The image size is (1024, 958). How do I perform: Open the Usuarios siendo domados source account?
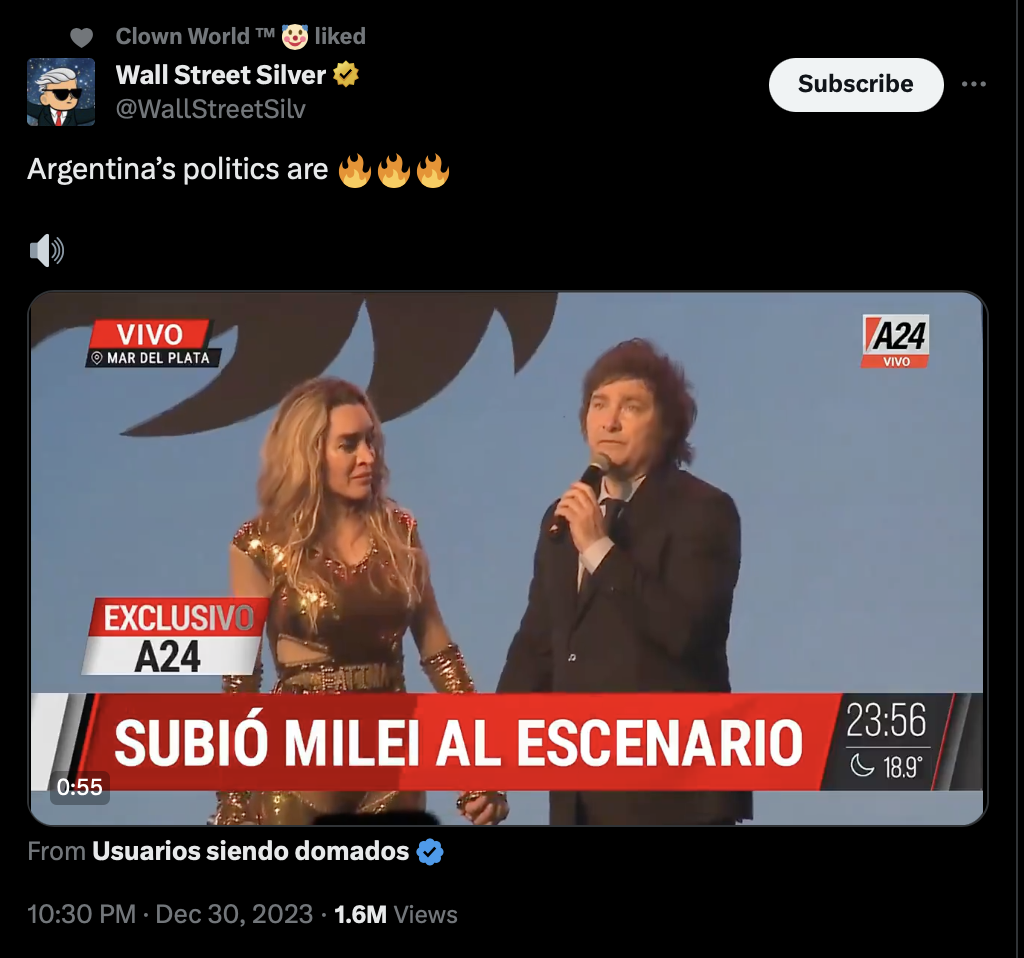(251, 852)
